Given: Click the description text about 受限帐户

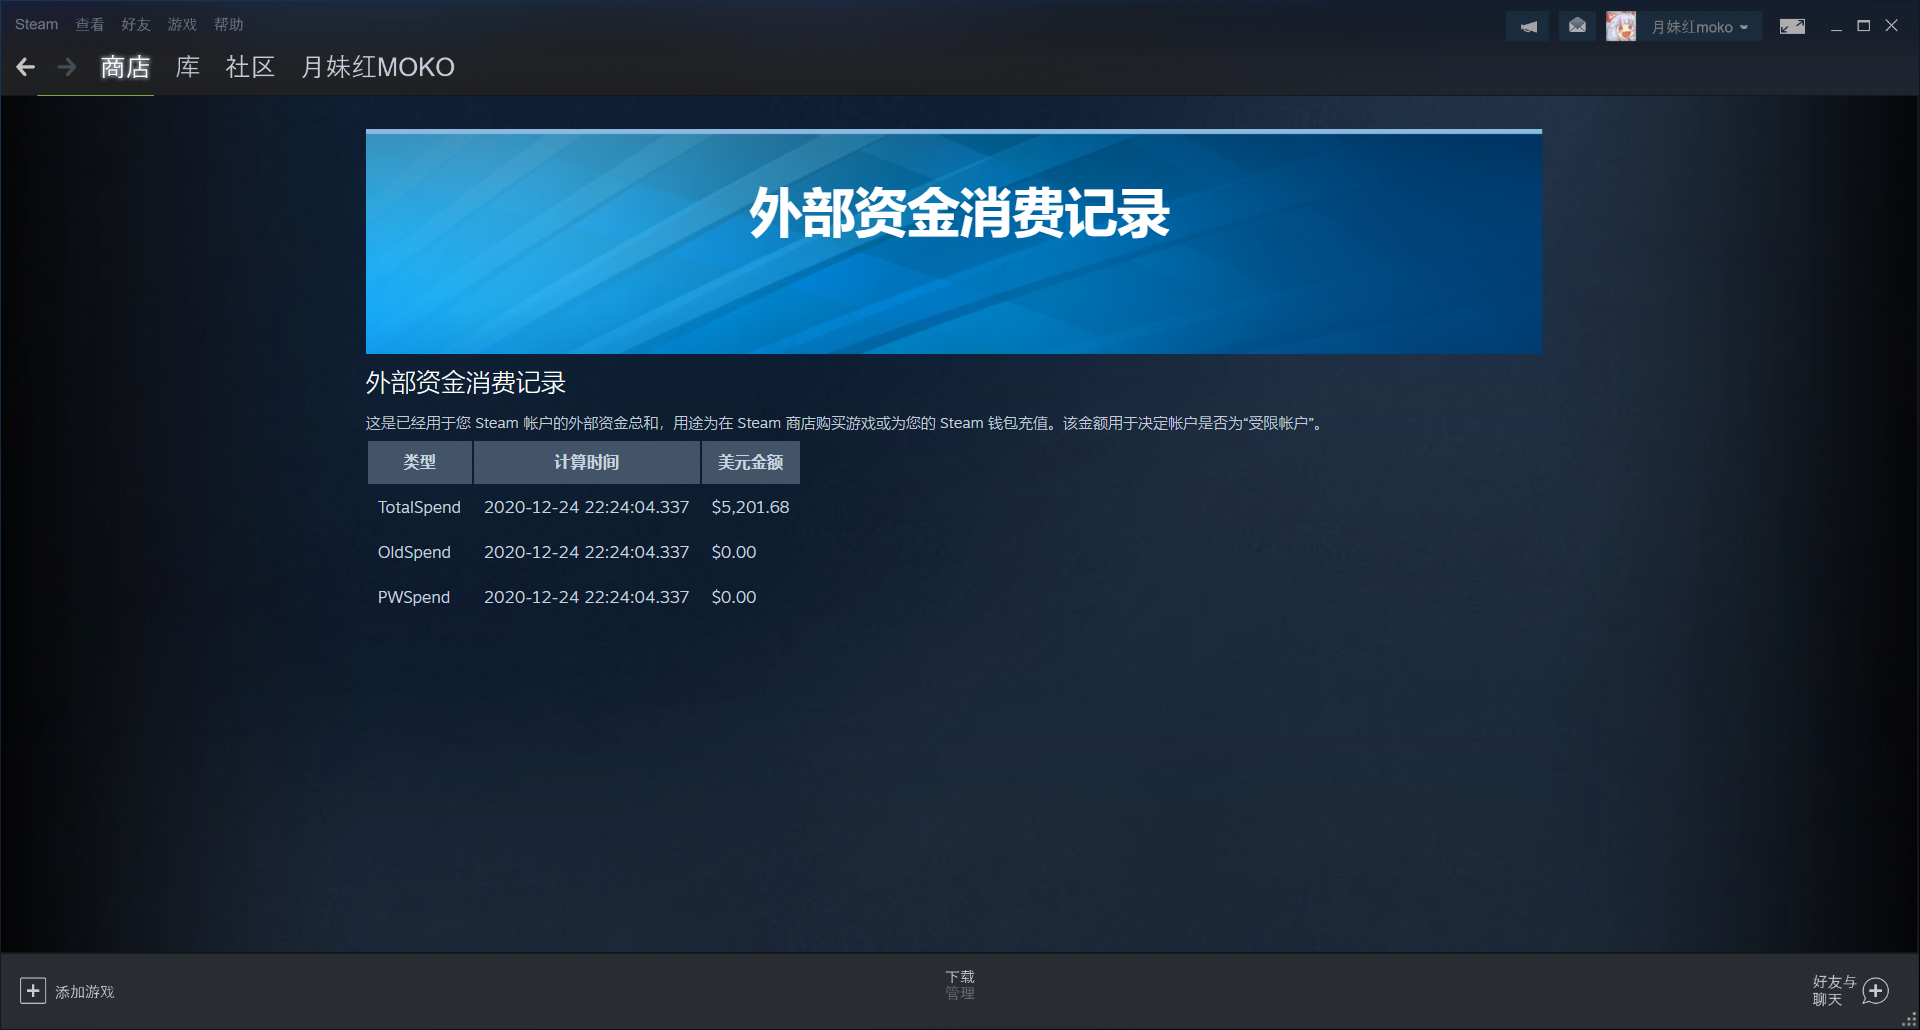Looking at the screenshot, I should 846,423.
